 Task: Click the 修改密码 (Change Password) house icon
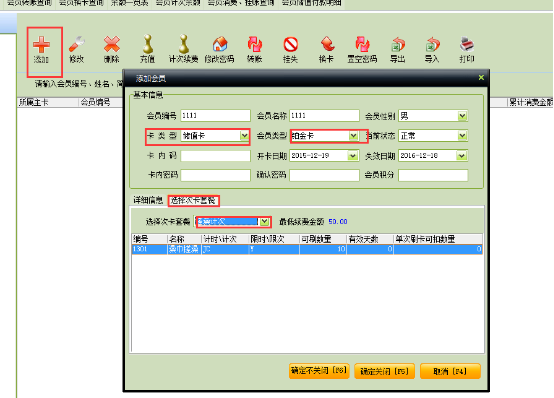[220, 44]
